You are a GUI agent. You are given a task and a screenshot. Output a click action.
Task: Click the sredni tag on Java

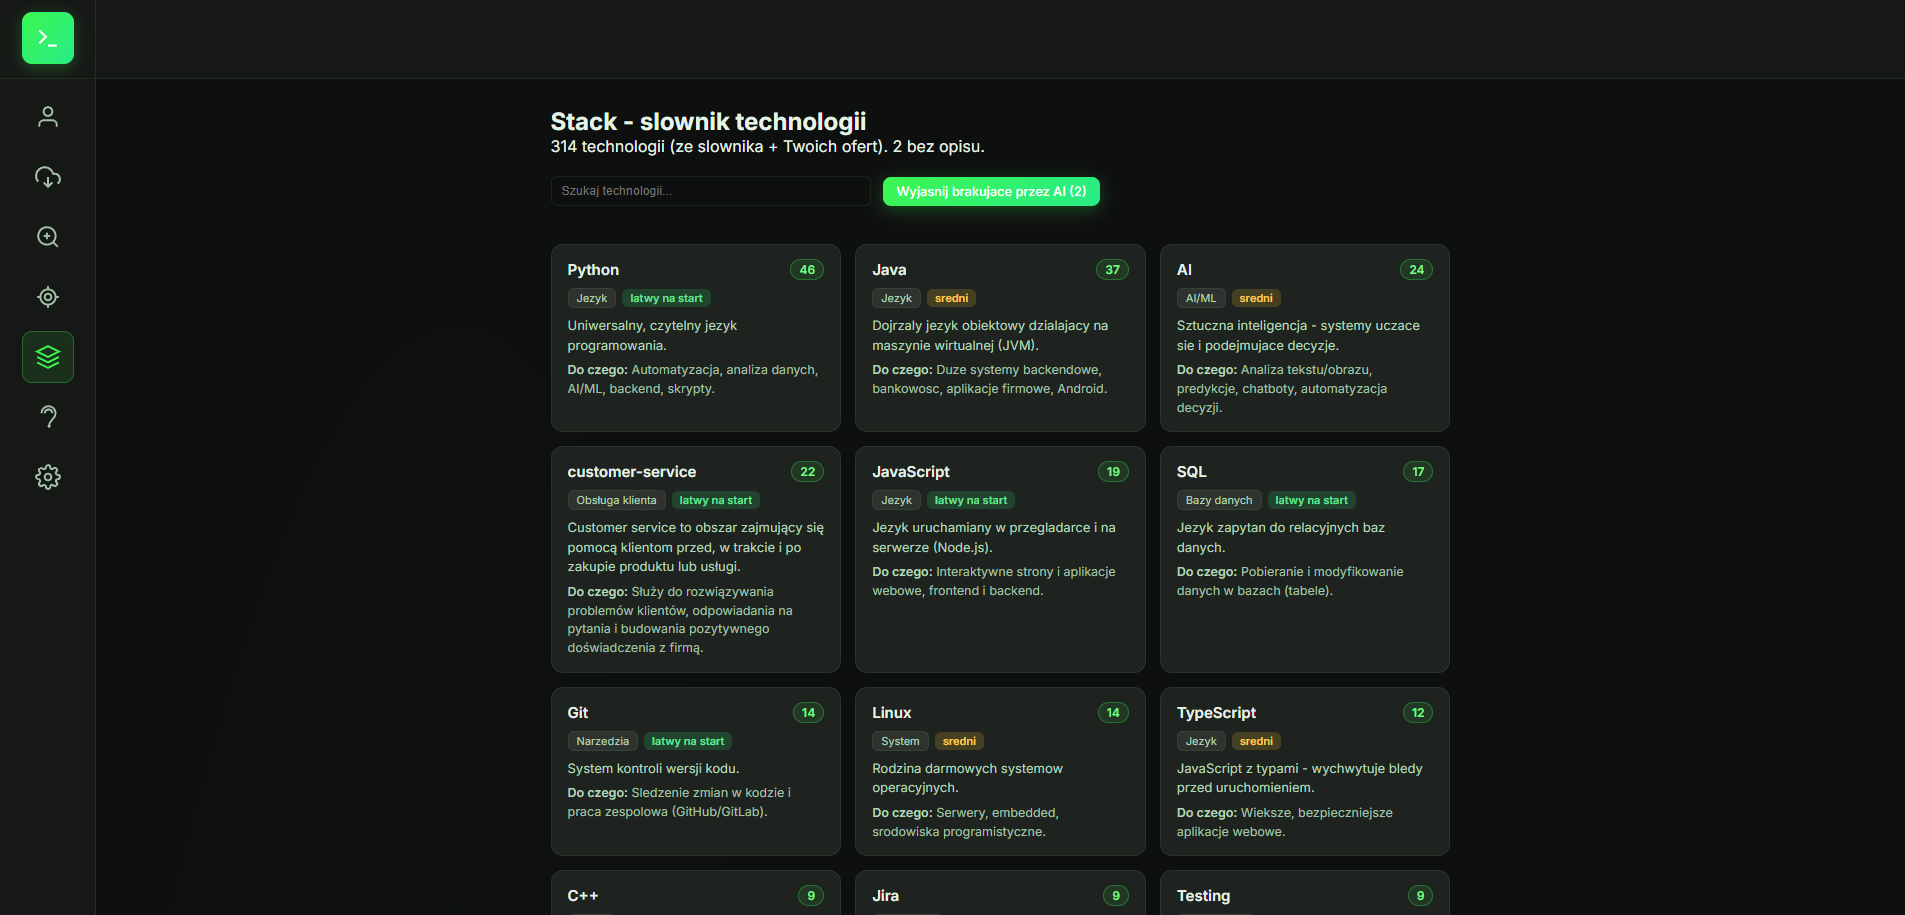tap(951, 298)
